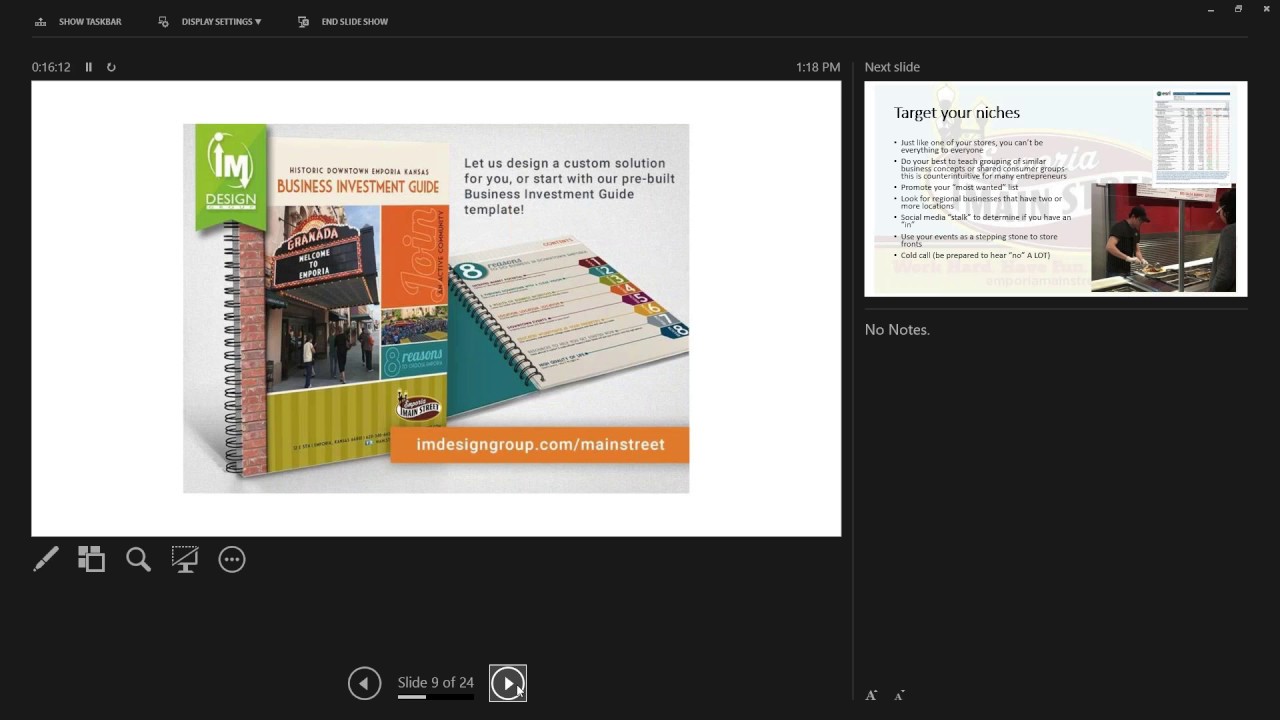This screenshot has width=1280, height=720.
Task: Minimize the presenter view window
Action: [x=1211, y=9]
